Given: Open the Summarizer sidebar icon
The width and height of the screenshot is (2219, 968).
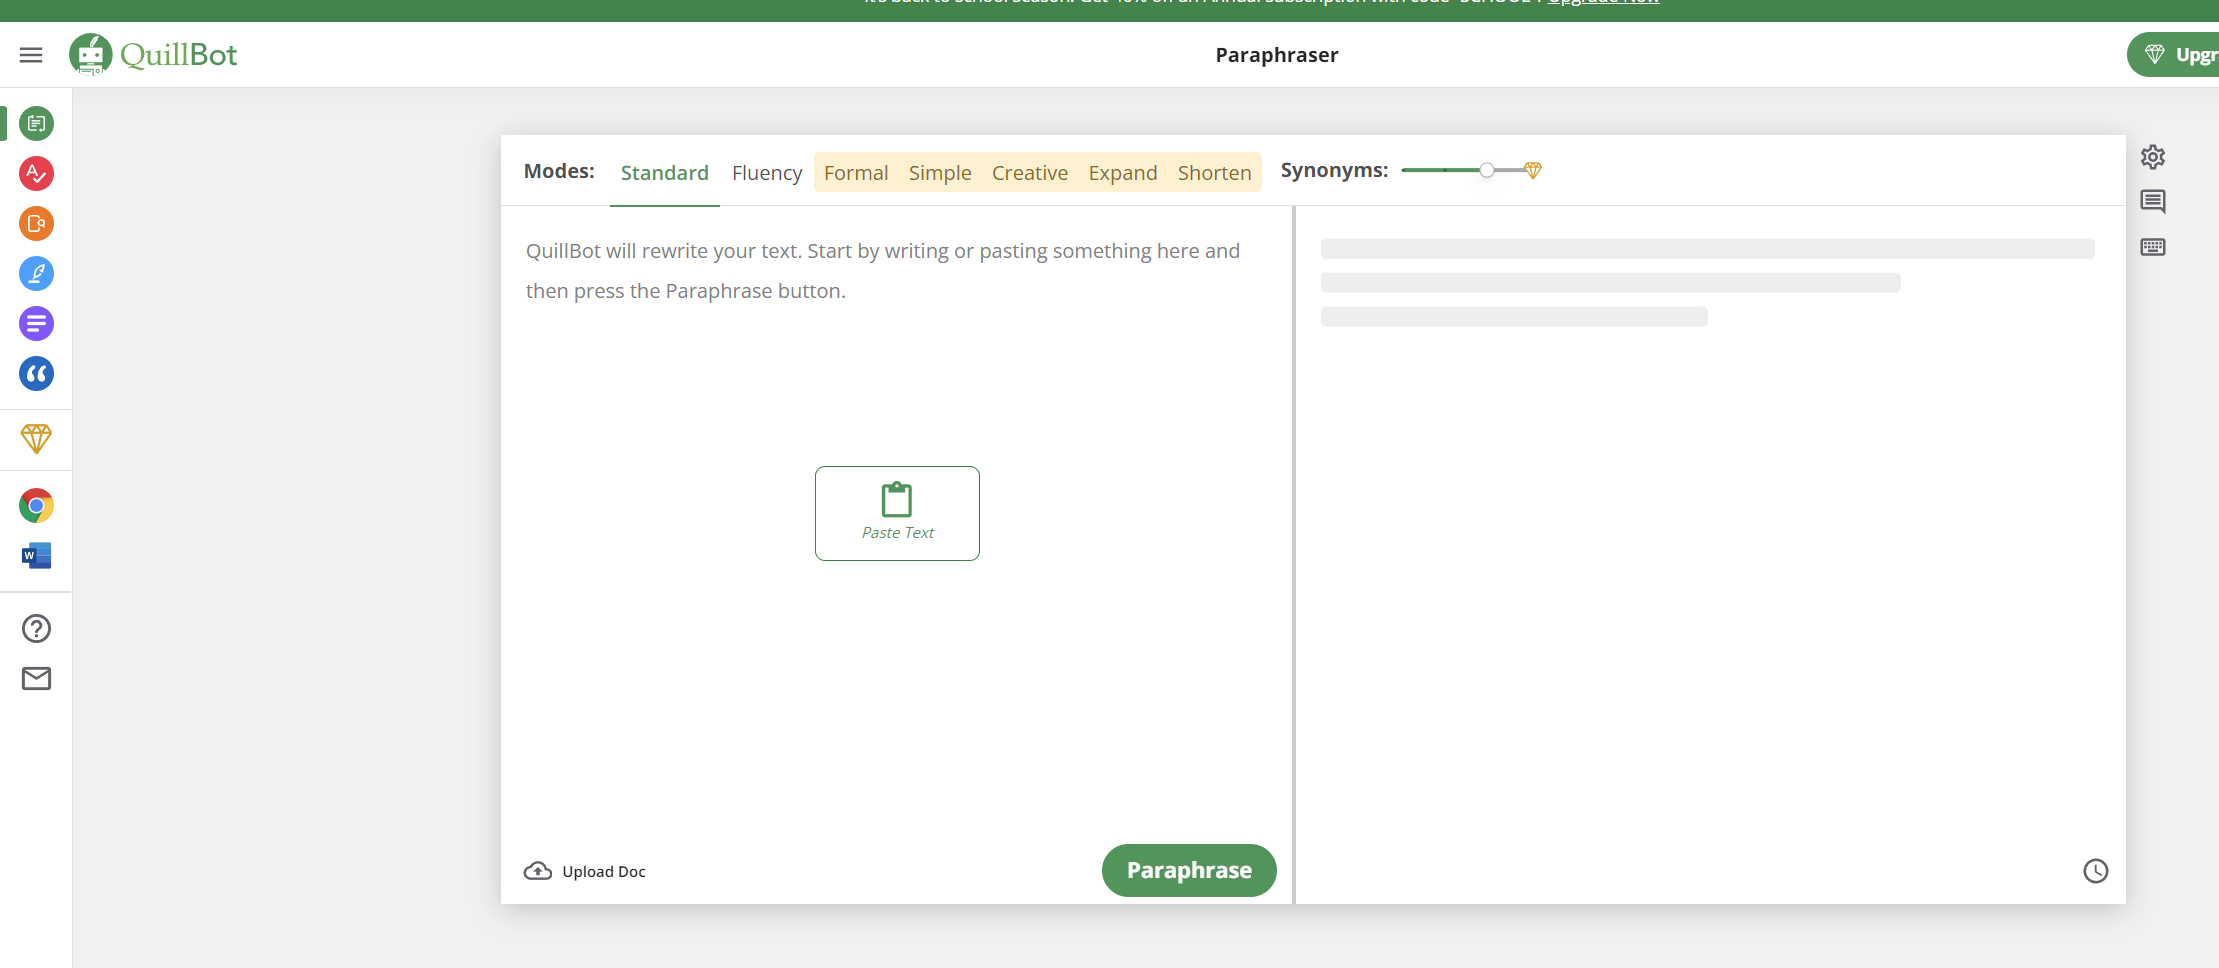Looking at the screenshot, I should coord(36,324).
